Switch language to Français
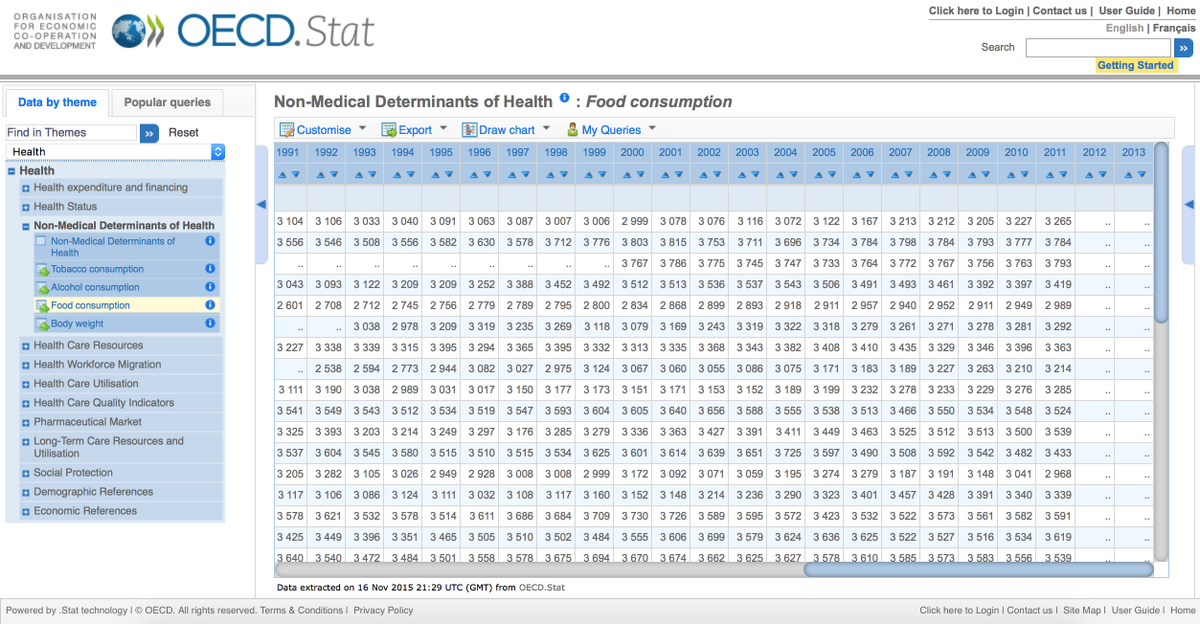 point(1174,28)
